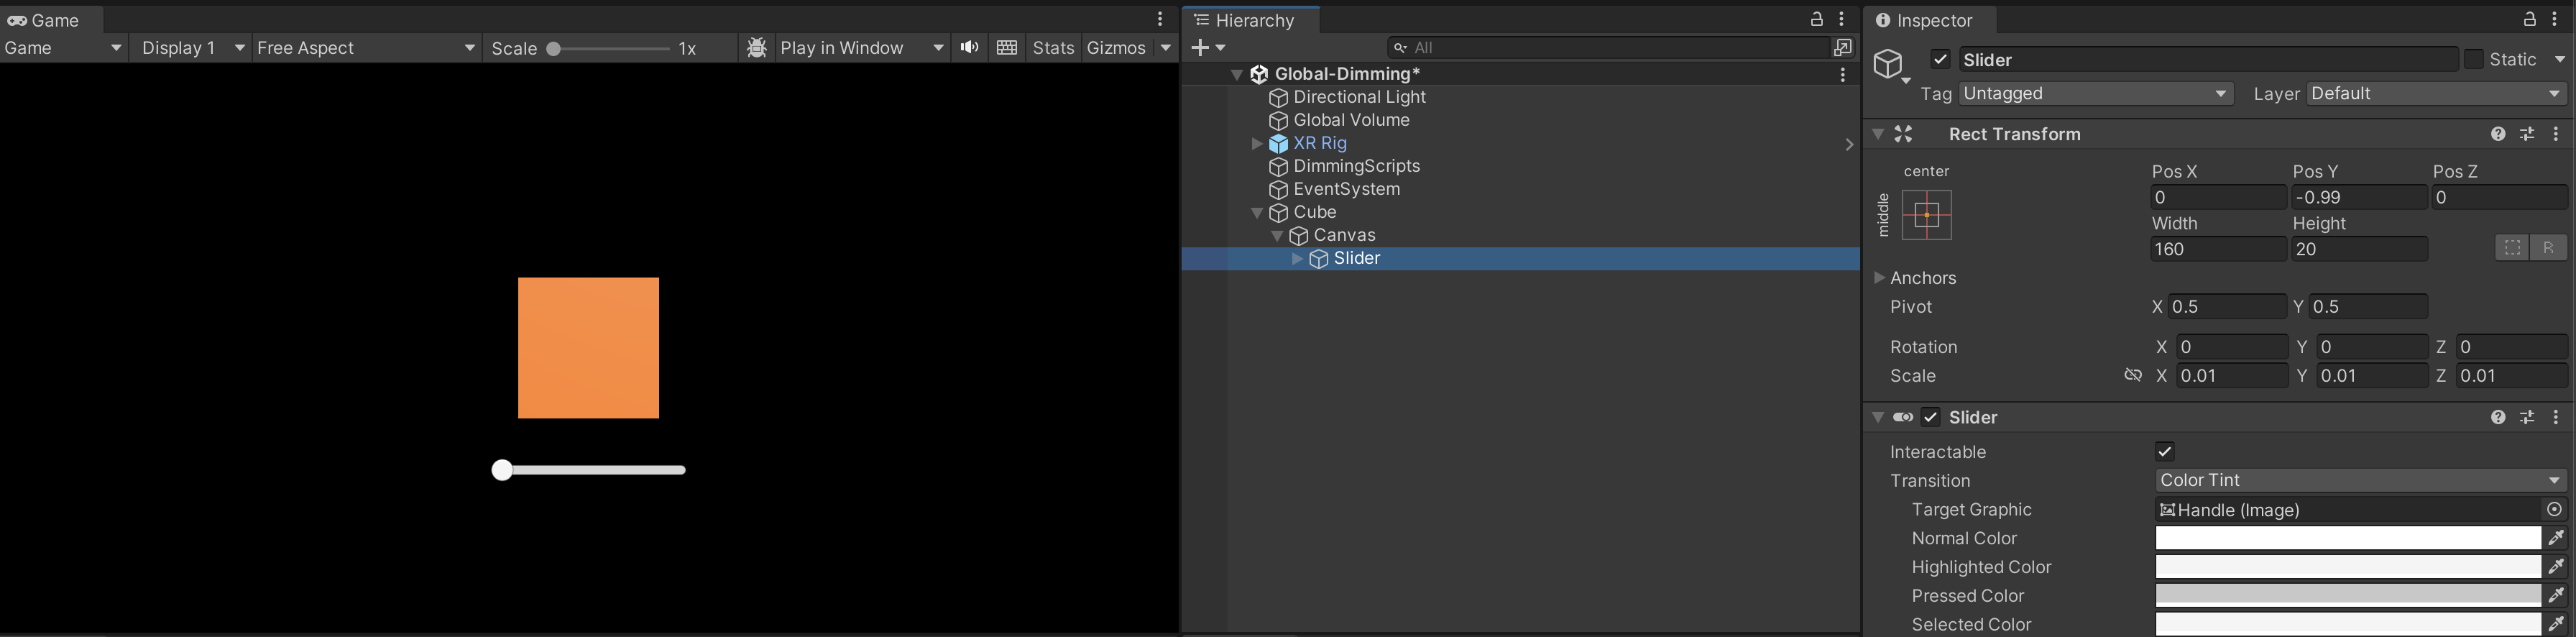The image size is (2576, 637).
Task: Open the anchor presets box
Action: click(1926, 215)
